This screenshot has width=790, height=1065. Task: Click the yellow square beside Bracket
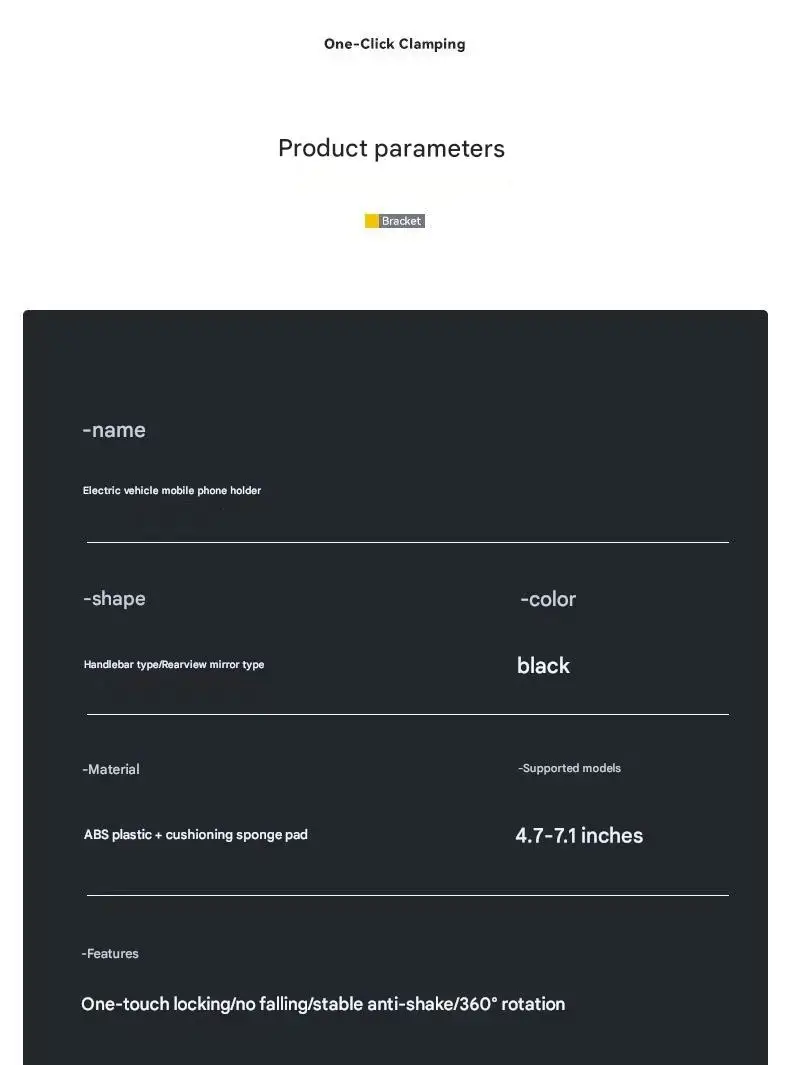tap(371, 221)
